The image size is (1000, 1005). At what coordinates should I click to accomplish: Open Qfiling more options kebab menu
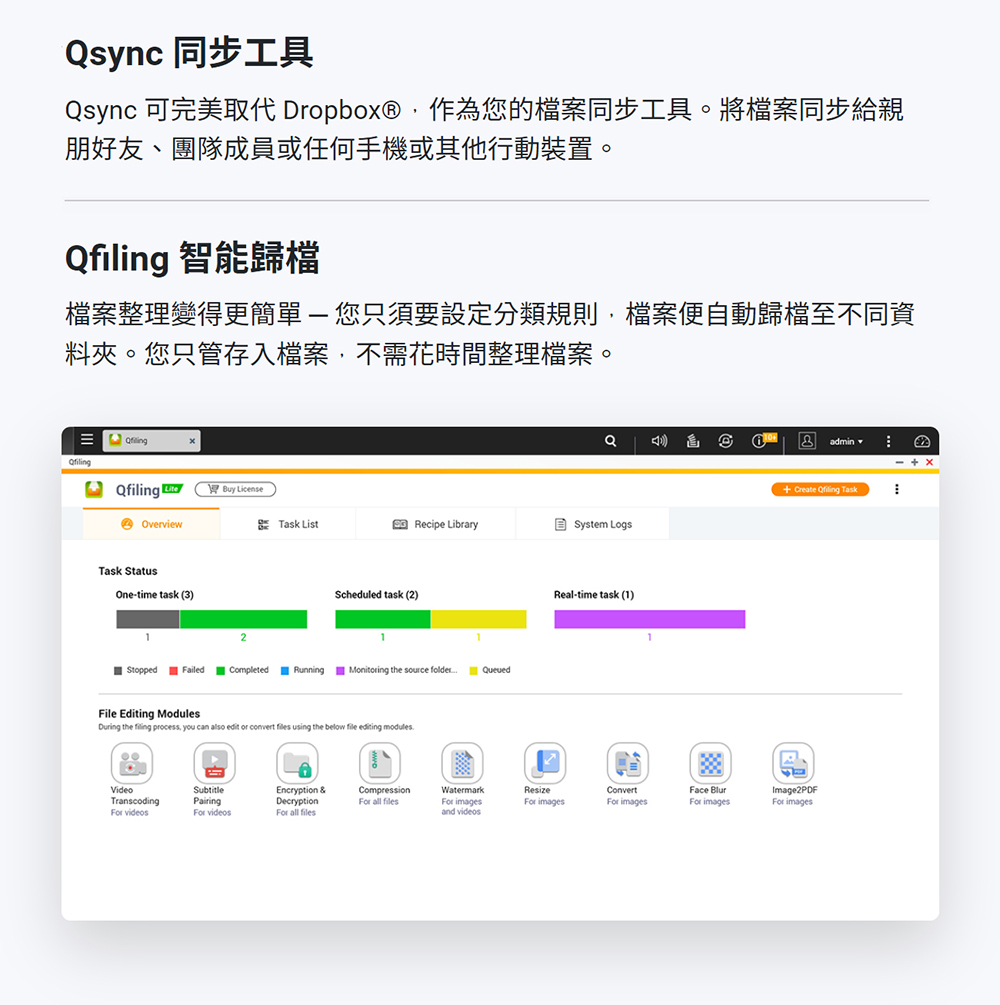(897, 490)
